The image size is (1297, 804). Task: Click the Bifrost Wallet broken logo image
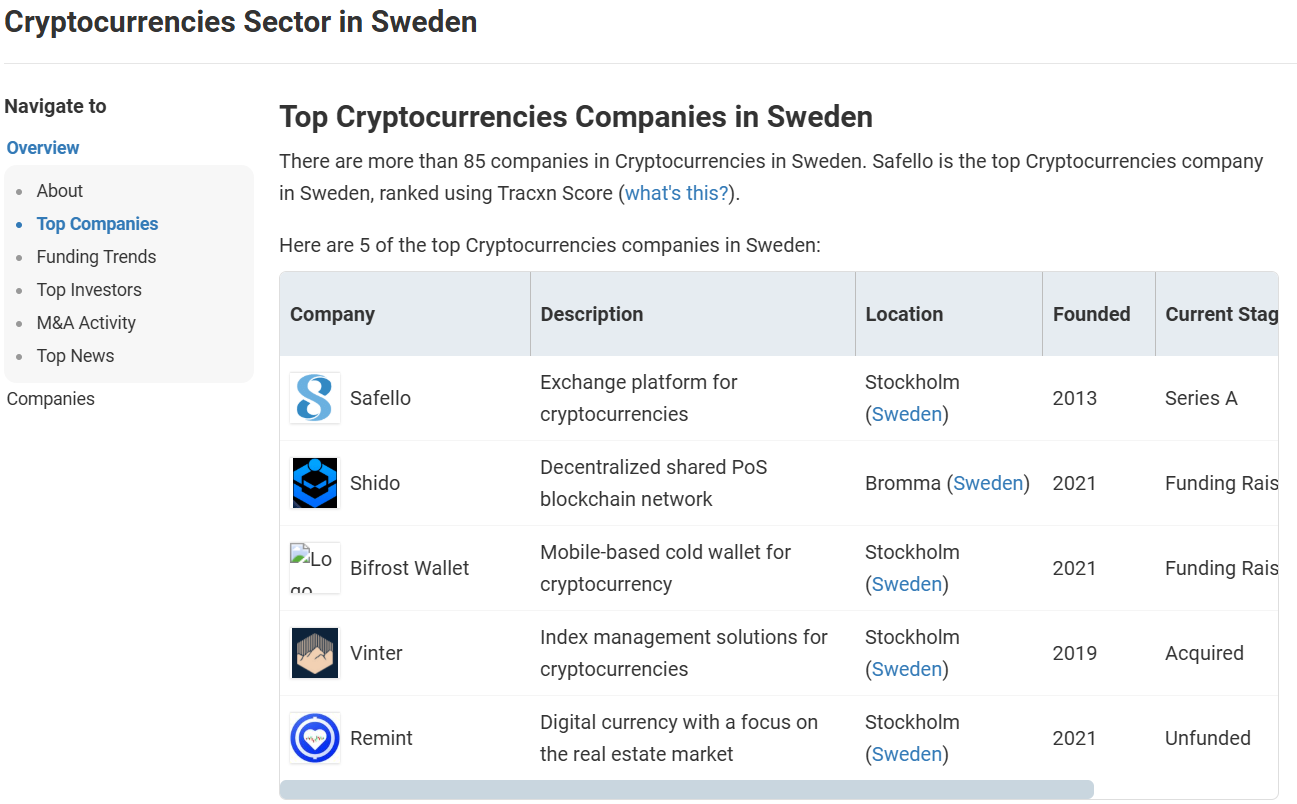click(315, 568)
